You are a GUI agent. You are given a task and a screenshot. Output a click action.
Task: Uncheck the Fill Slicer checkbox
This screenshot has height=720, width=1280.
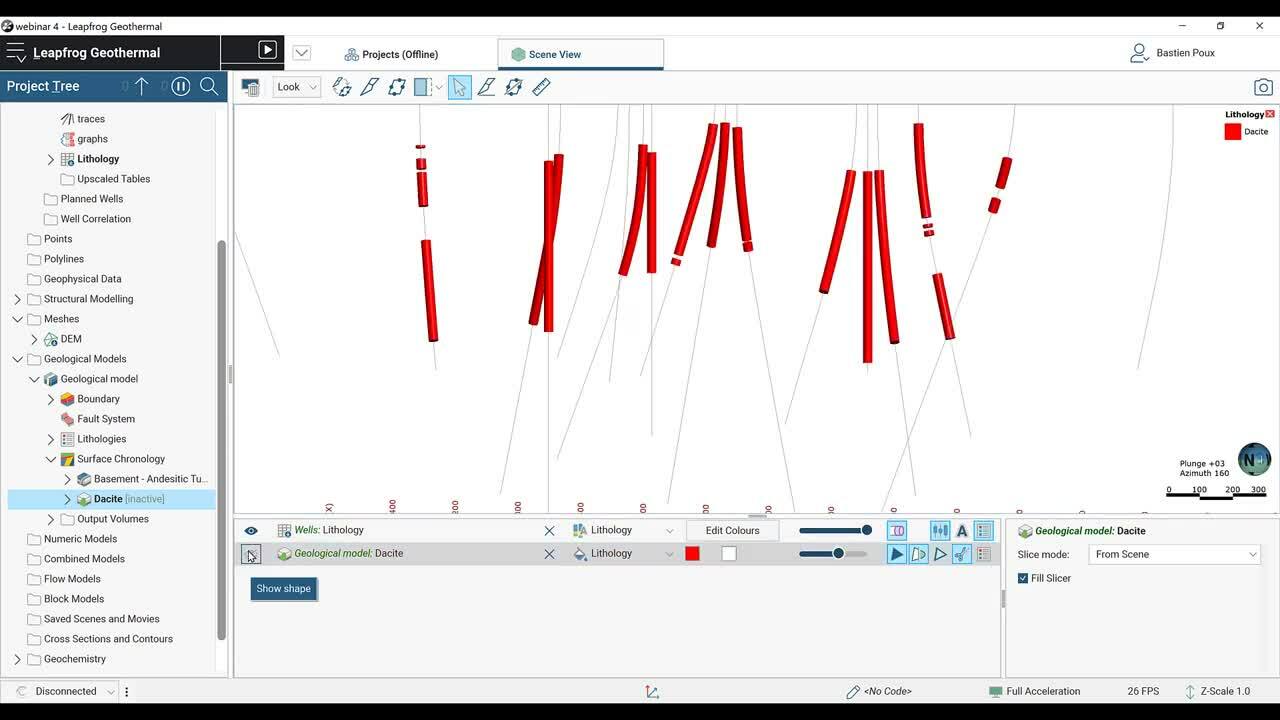coord(1023,578)
